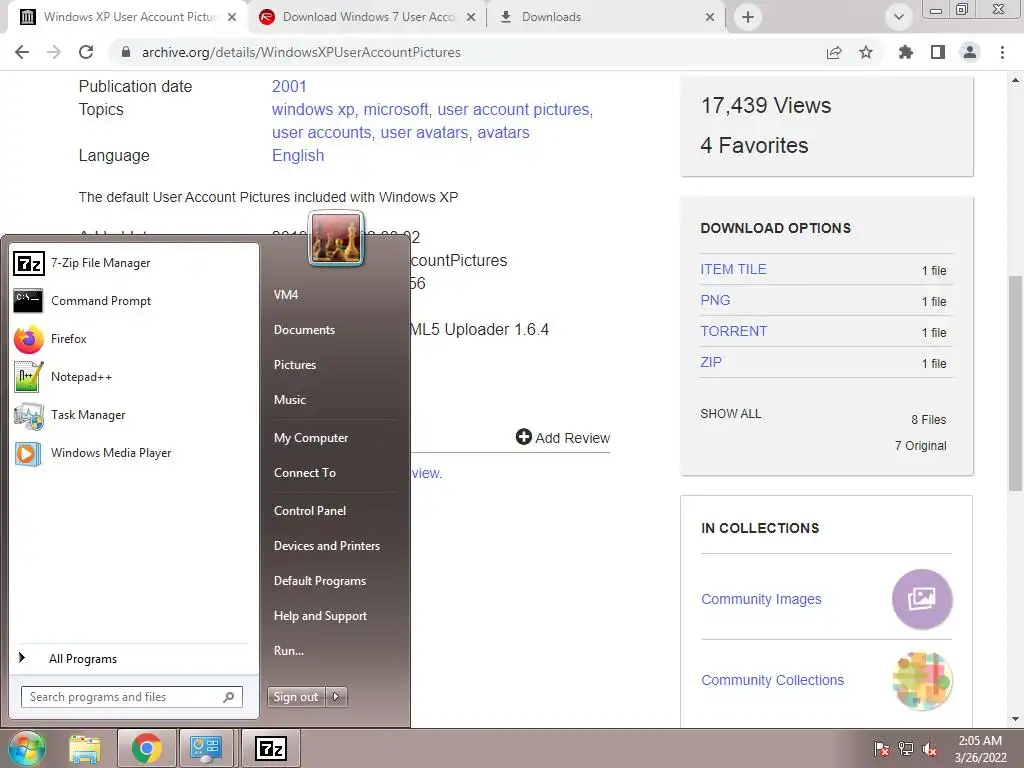
Task: Open the Run... dialog
Action: (289, 650)
